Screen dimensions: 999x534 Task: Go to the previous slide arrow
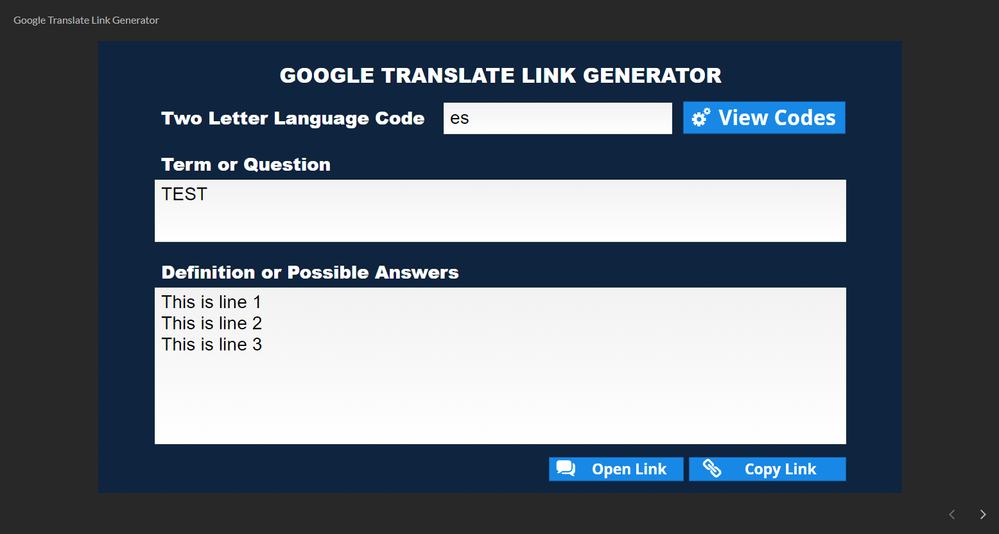point(952,514)
